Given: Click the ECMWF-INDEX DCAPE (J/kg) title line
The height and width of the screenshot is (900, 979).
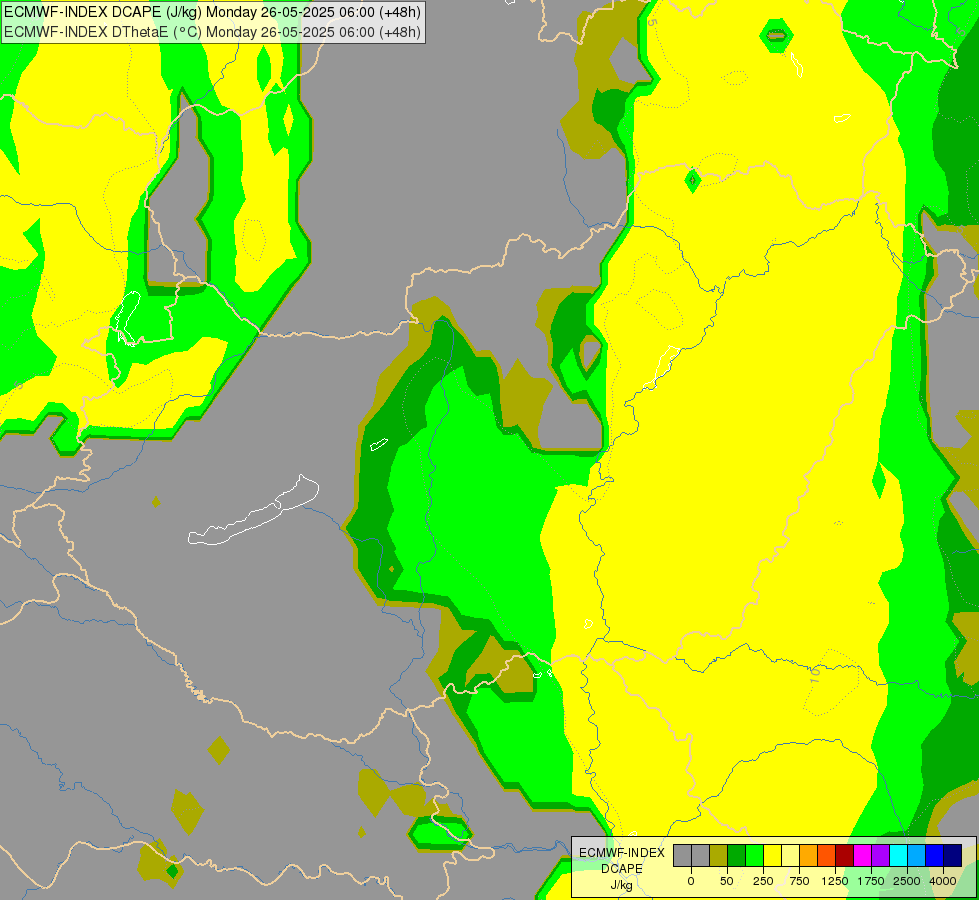Looking at the screenshot, I should pos(212,12).
